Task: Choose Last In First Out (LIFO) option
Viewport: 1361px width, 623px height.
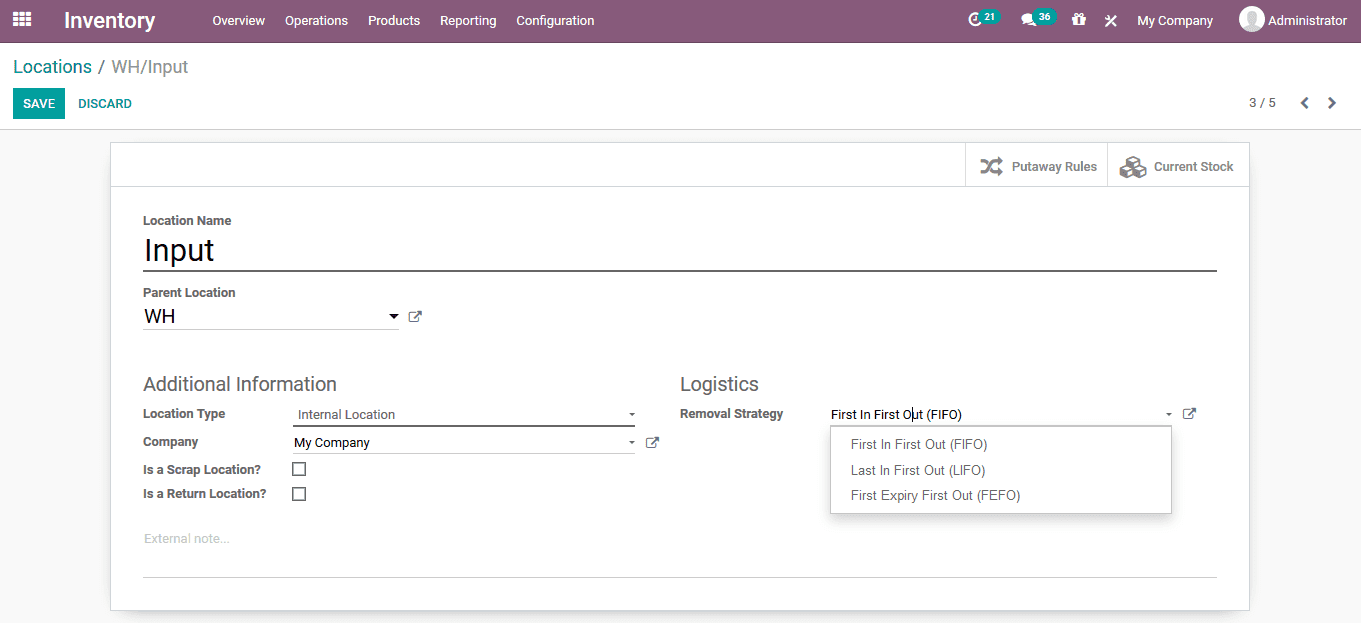Action: click(x=1001, y=470)
